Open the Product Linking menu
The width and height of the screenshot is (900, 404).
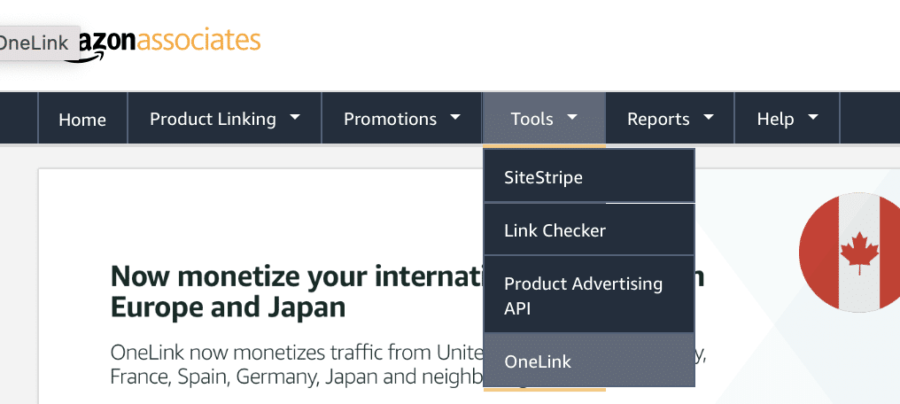pos(213,119)
